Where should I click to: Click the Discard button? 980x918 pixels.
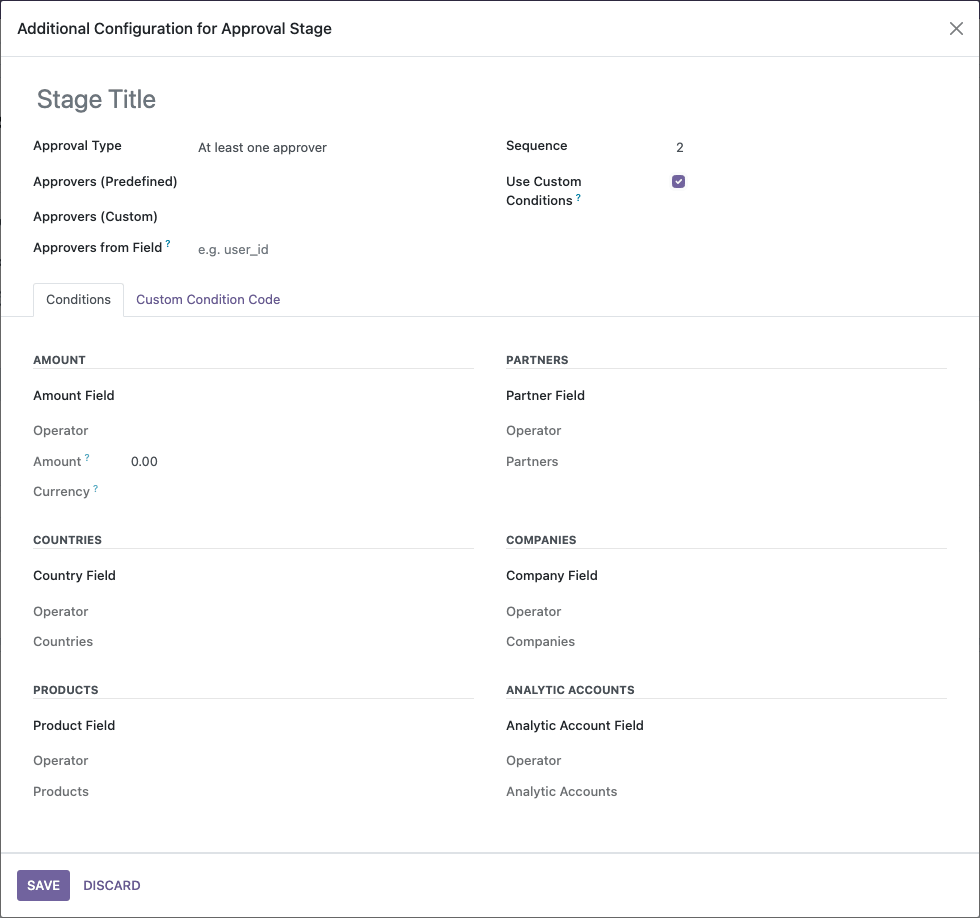pos(112,886)
